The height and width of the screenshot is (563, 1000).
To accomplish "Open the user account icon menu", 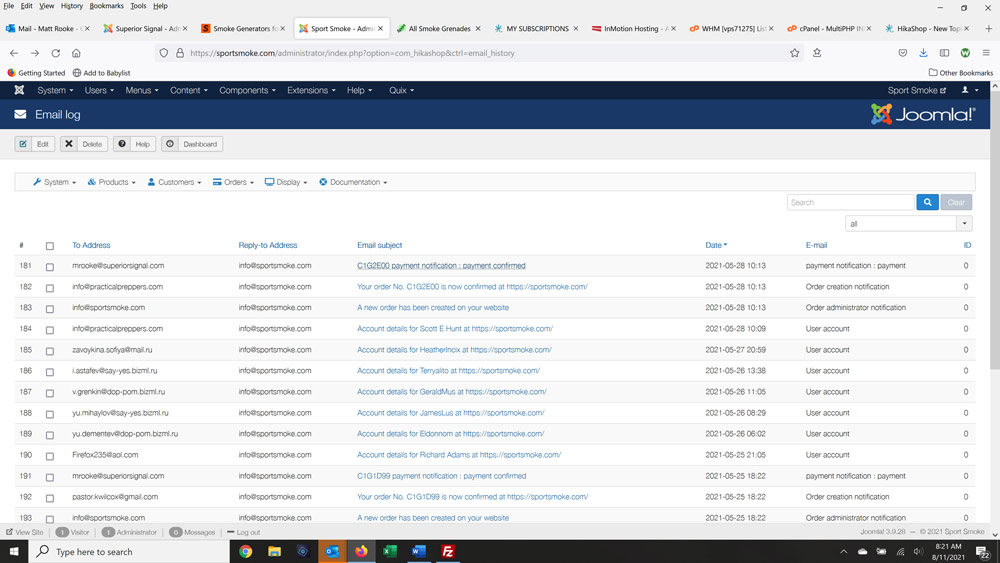I will tap(969, 91).
